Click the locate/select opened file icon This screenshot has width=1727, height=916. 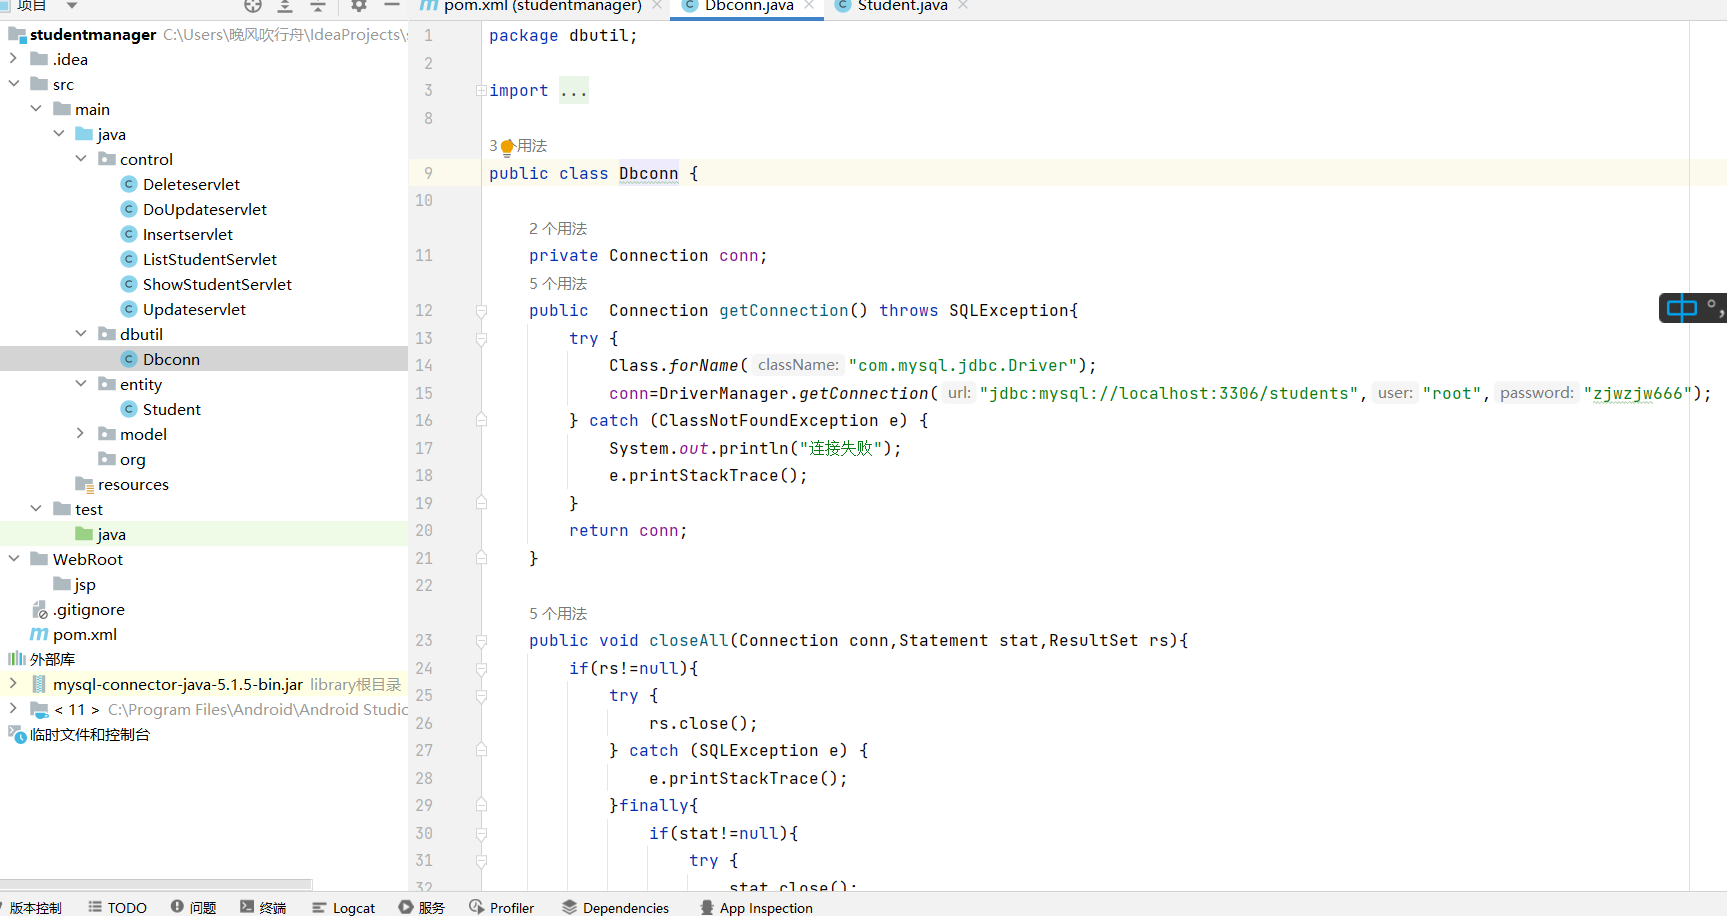(x=253, y=6)
